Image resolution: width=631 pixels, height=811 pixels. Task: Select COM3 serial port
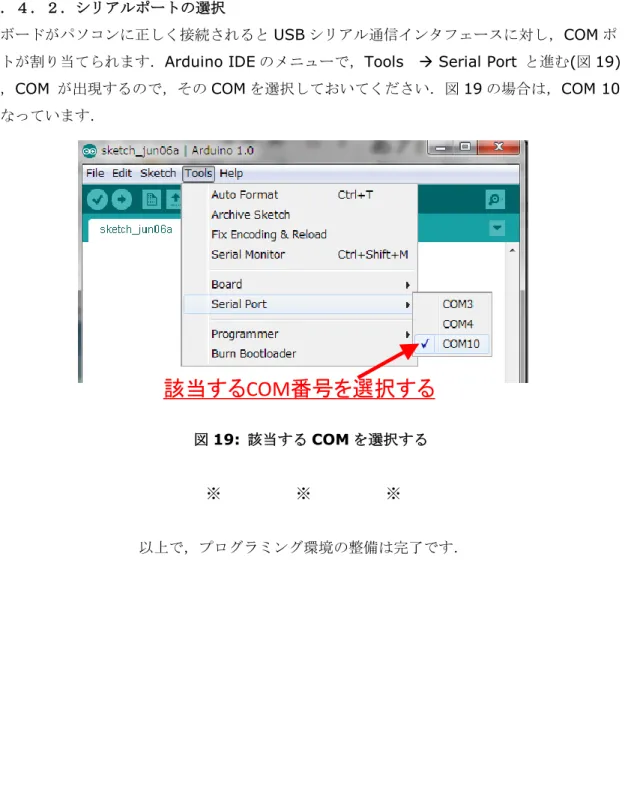(453, 304)
